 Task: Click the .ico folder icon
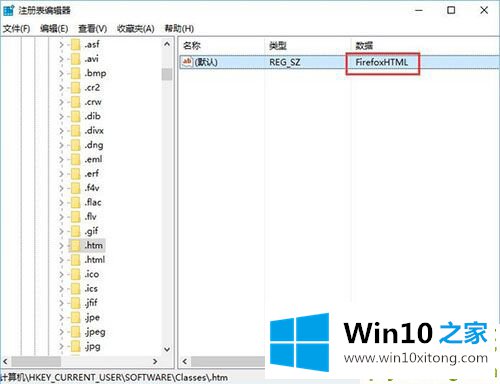tap(76, 274)
